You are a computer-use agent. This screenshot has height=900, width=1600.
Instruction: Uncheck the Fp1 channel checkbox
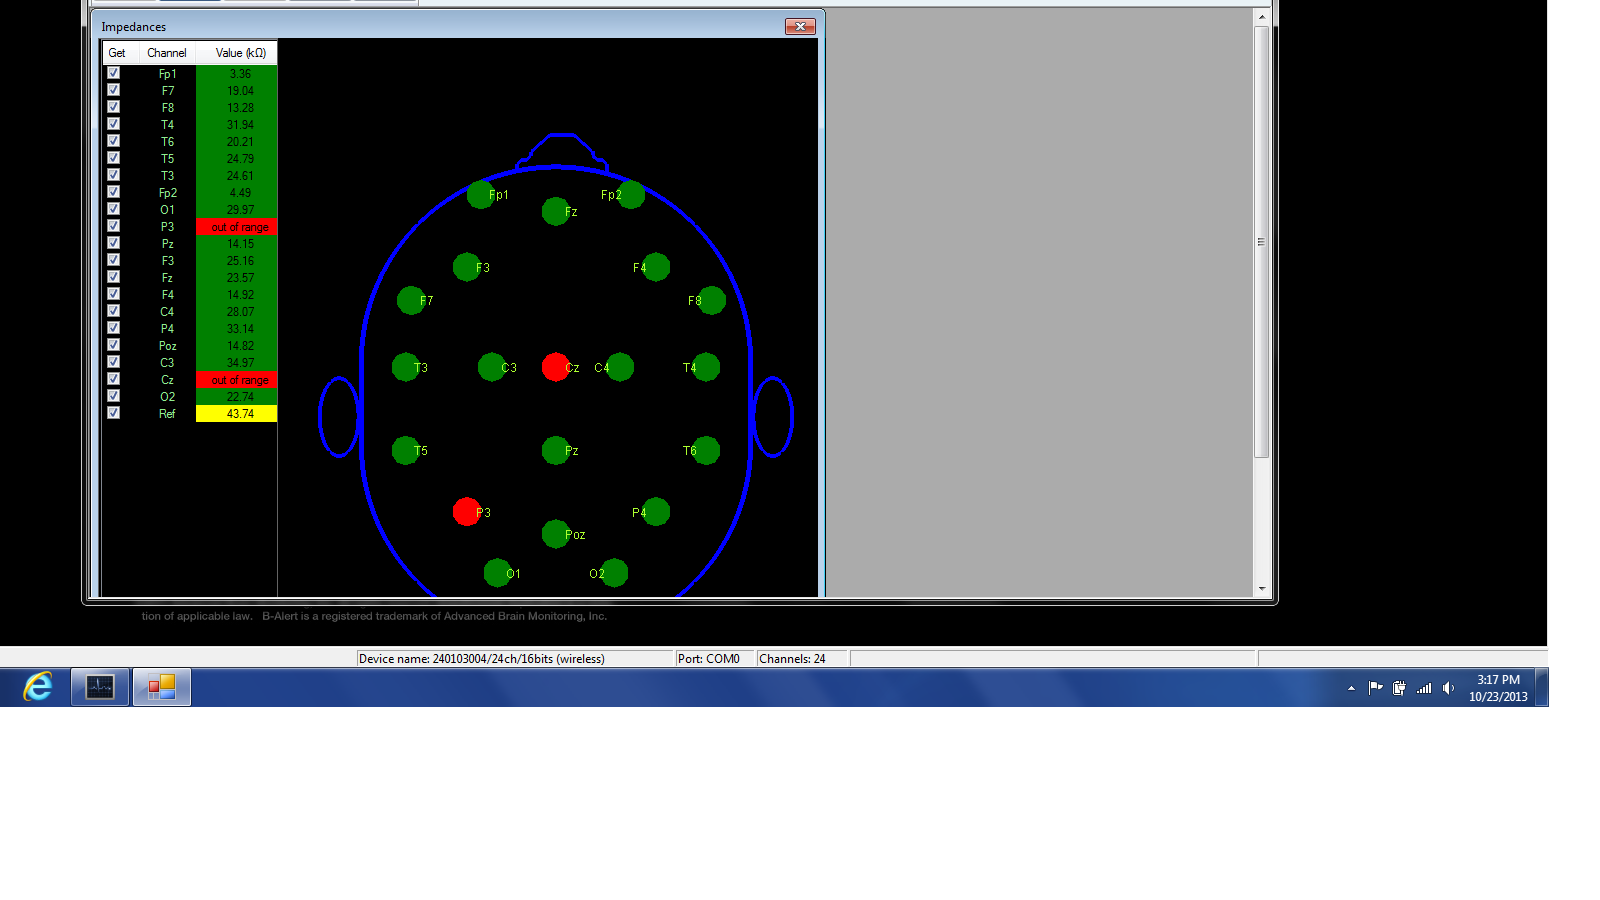[x=114, y=73]
